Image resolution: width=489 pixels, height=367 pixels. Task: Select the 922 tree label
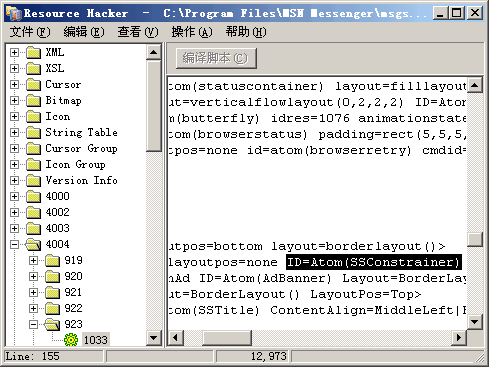point(73,309)
